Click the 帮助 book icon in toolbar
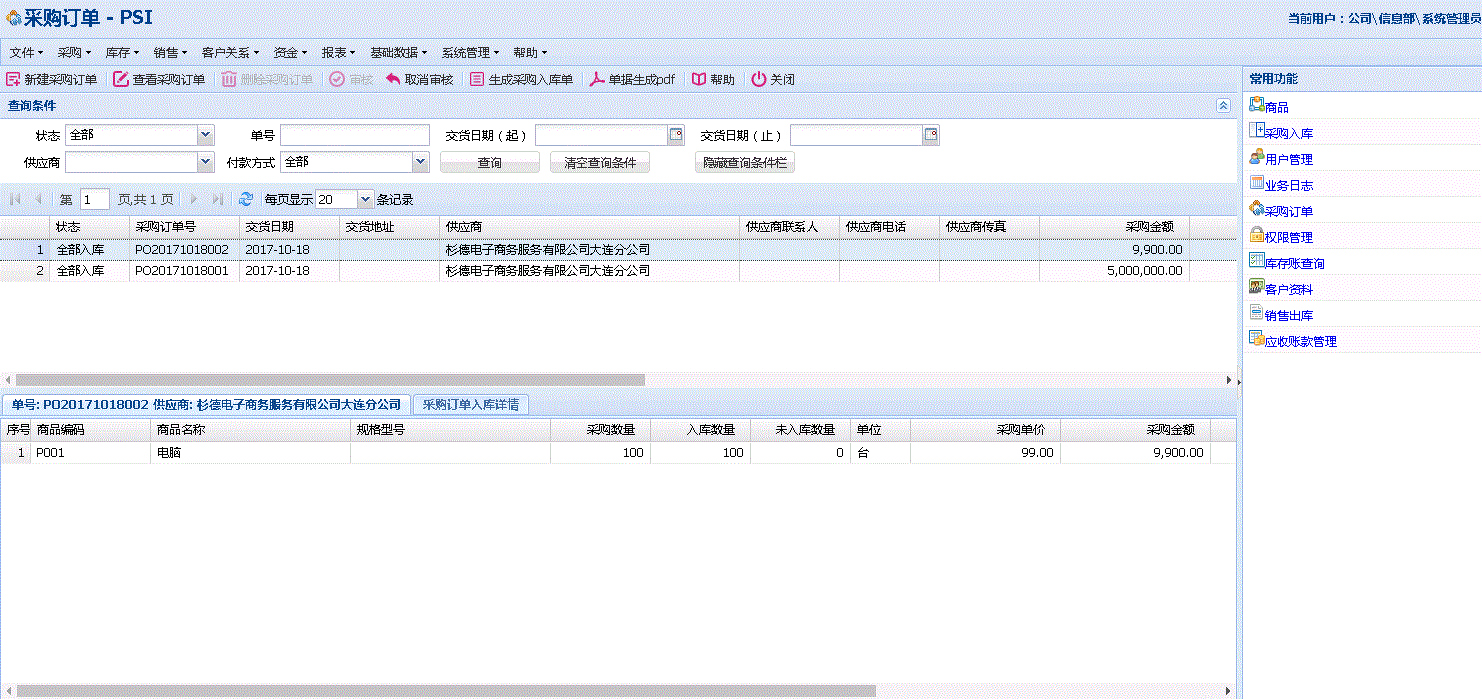Image resolution: width=1482 pixels, height=699 pixels. pos(699,80)
